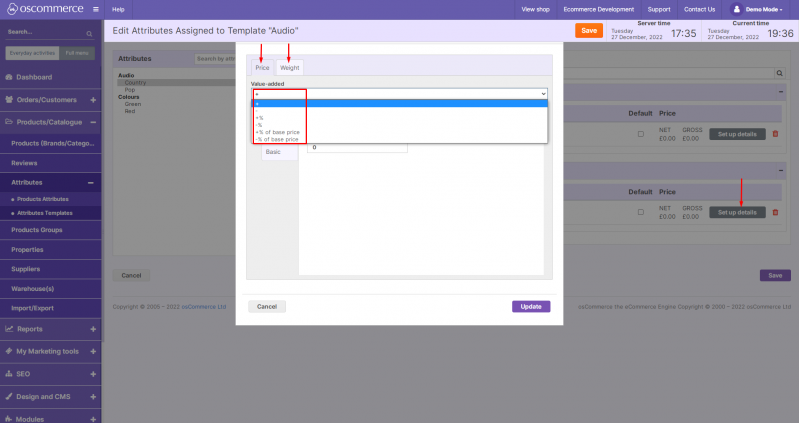This screenshot has width=799, height=423.
Task: Delete the first attribute row with the trash icon
Action: (775, 134)
